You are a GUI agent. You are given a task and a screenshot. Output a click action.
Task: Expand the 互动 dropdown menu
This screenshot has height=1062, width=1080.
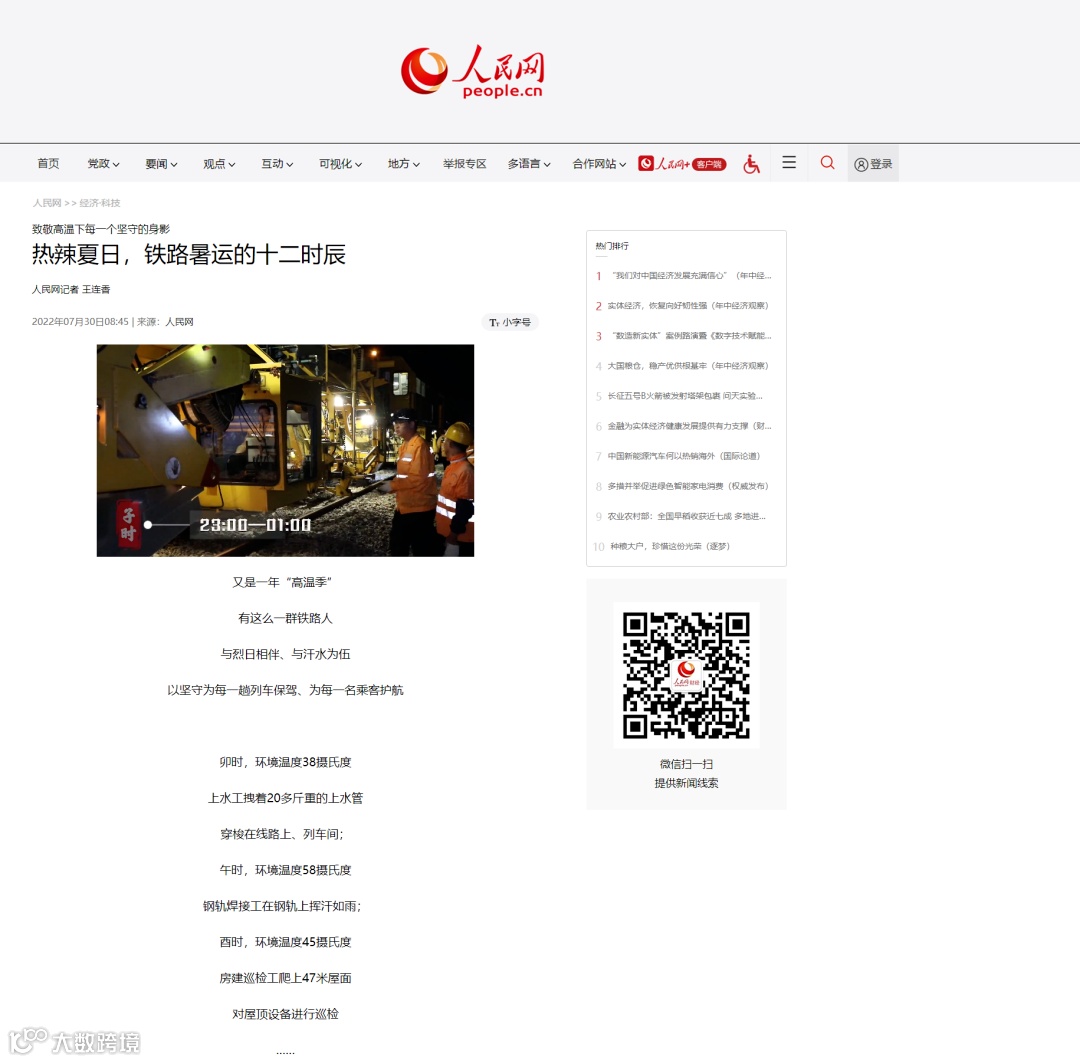pos(277,164)
